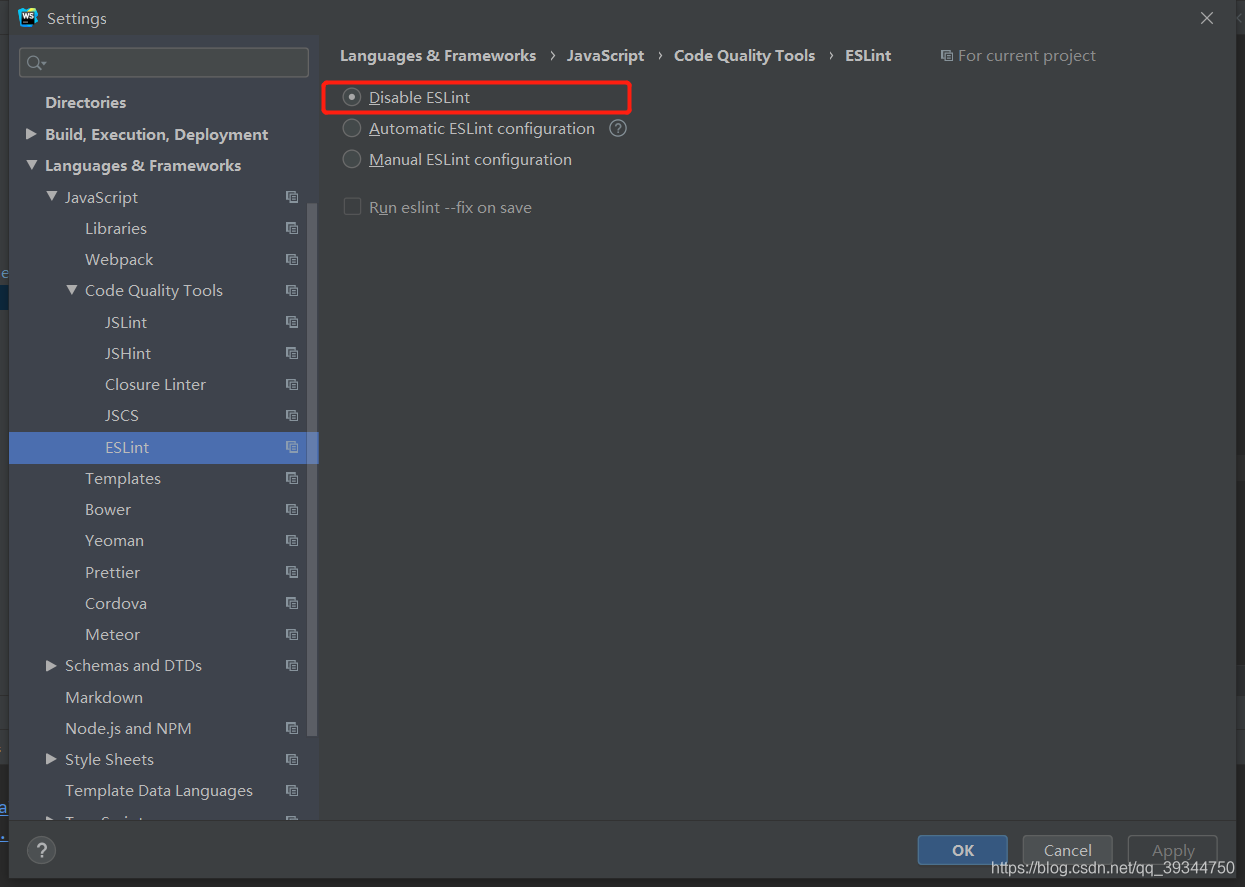Screen dimensions: 1245x887
Task: Click the icon next to the JavaScript entry
Action: (291, 197)
